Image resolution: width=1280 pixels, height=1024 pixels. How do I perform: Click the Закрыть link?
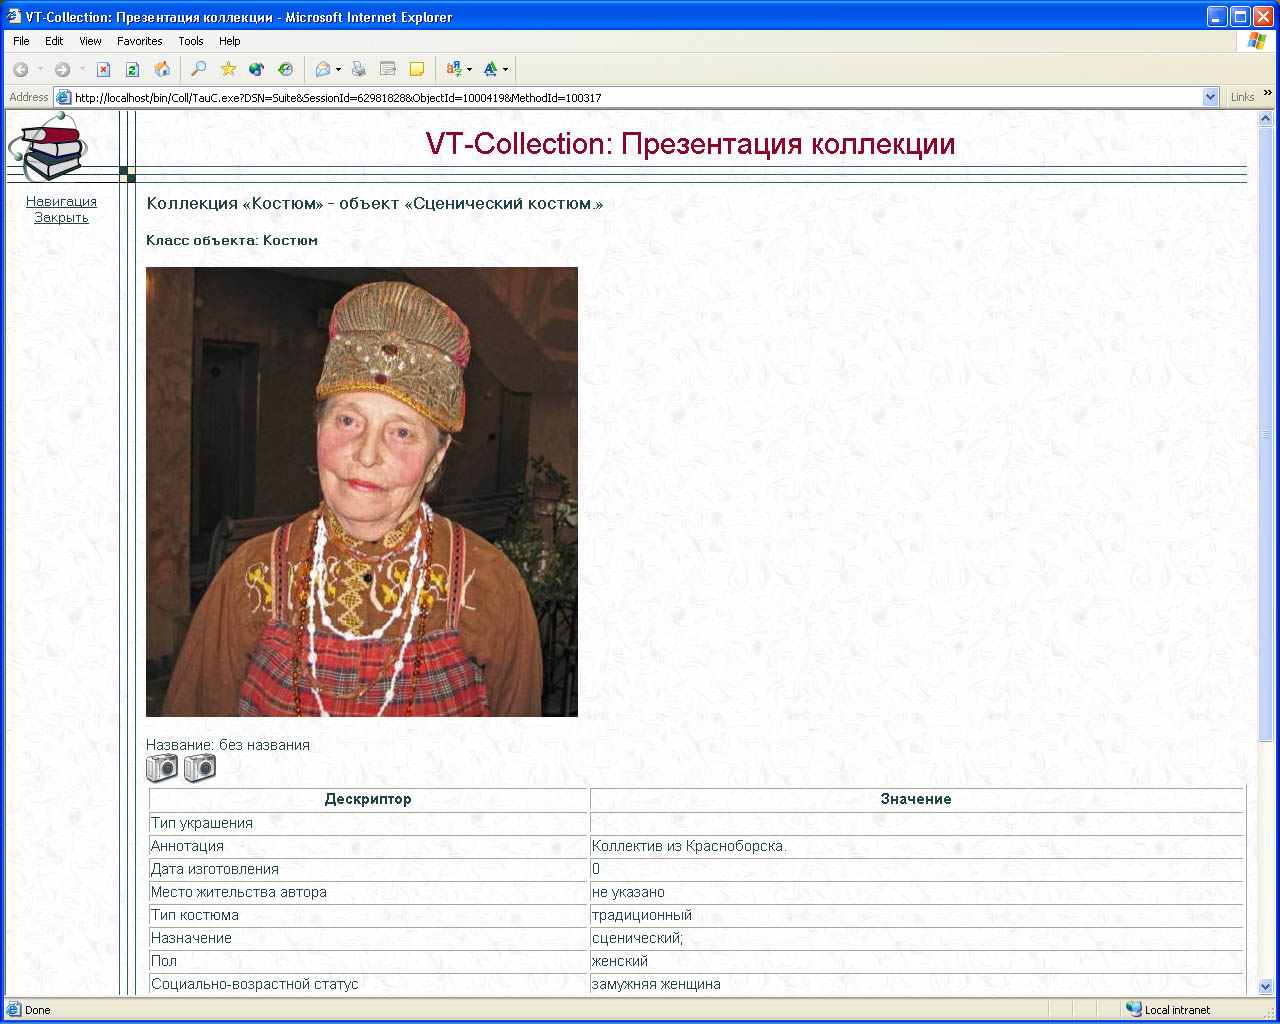(x=61, y=218)
